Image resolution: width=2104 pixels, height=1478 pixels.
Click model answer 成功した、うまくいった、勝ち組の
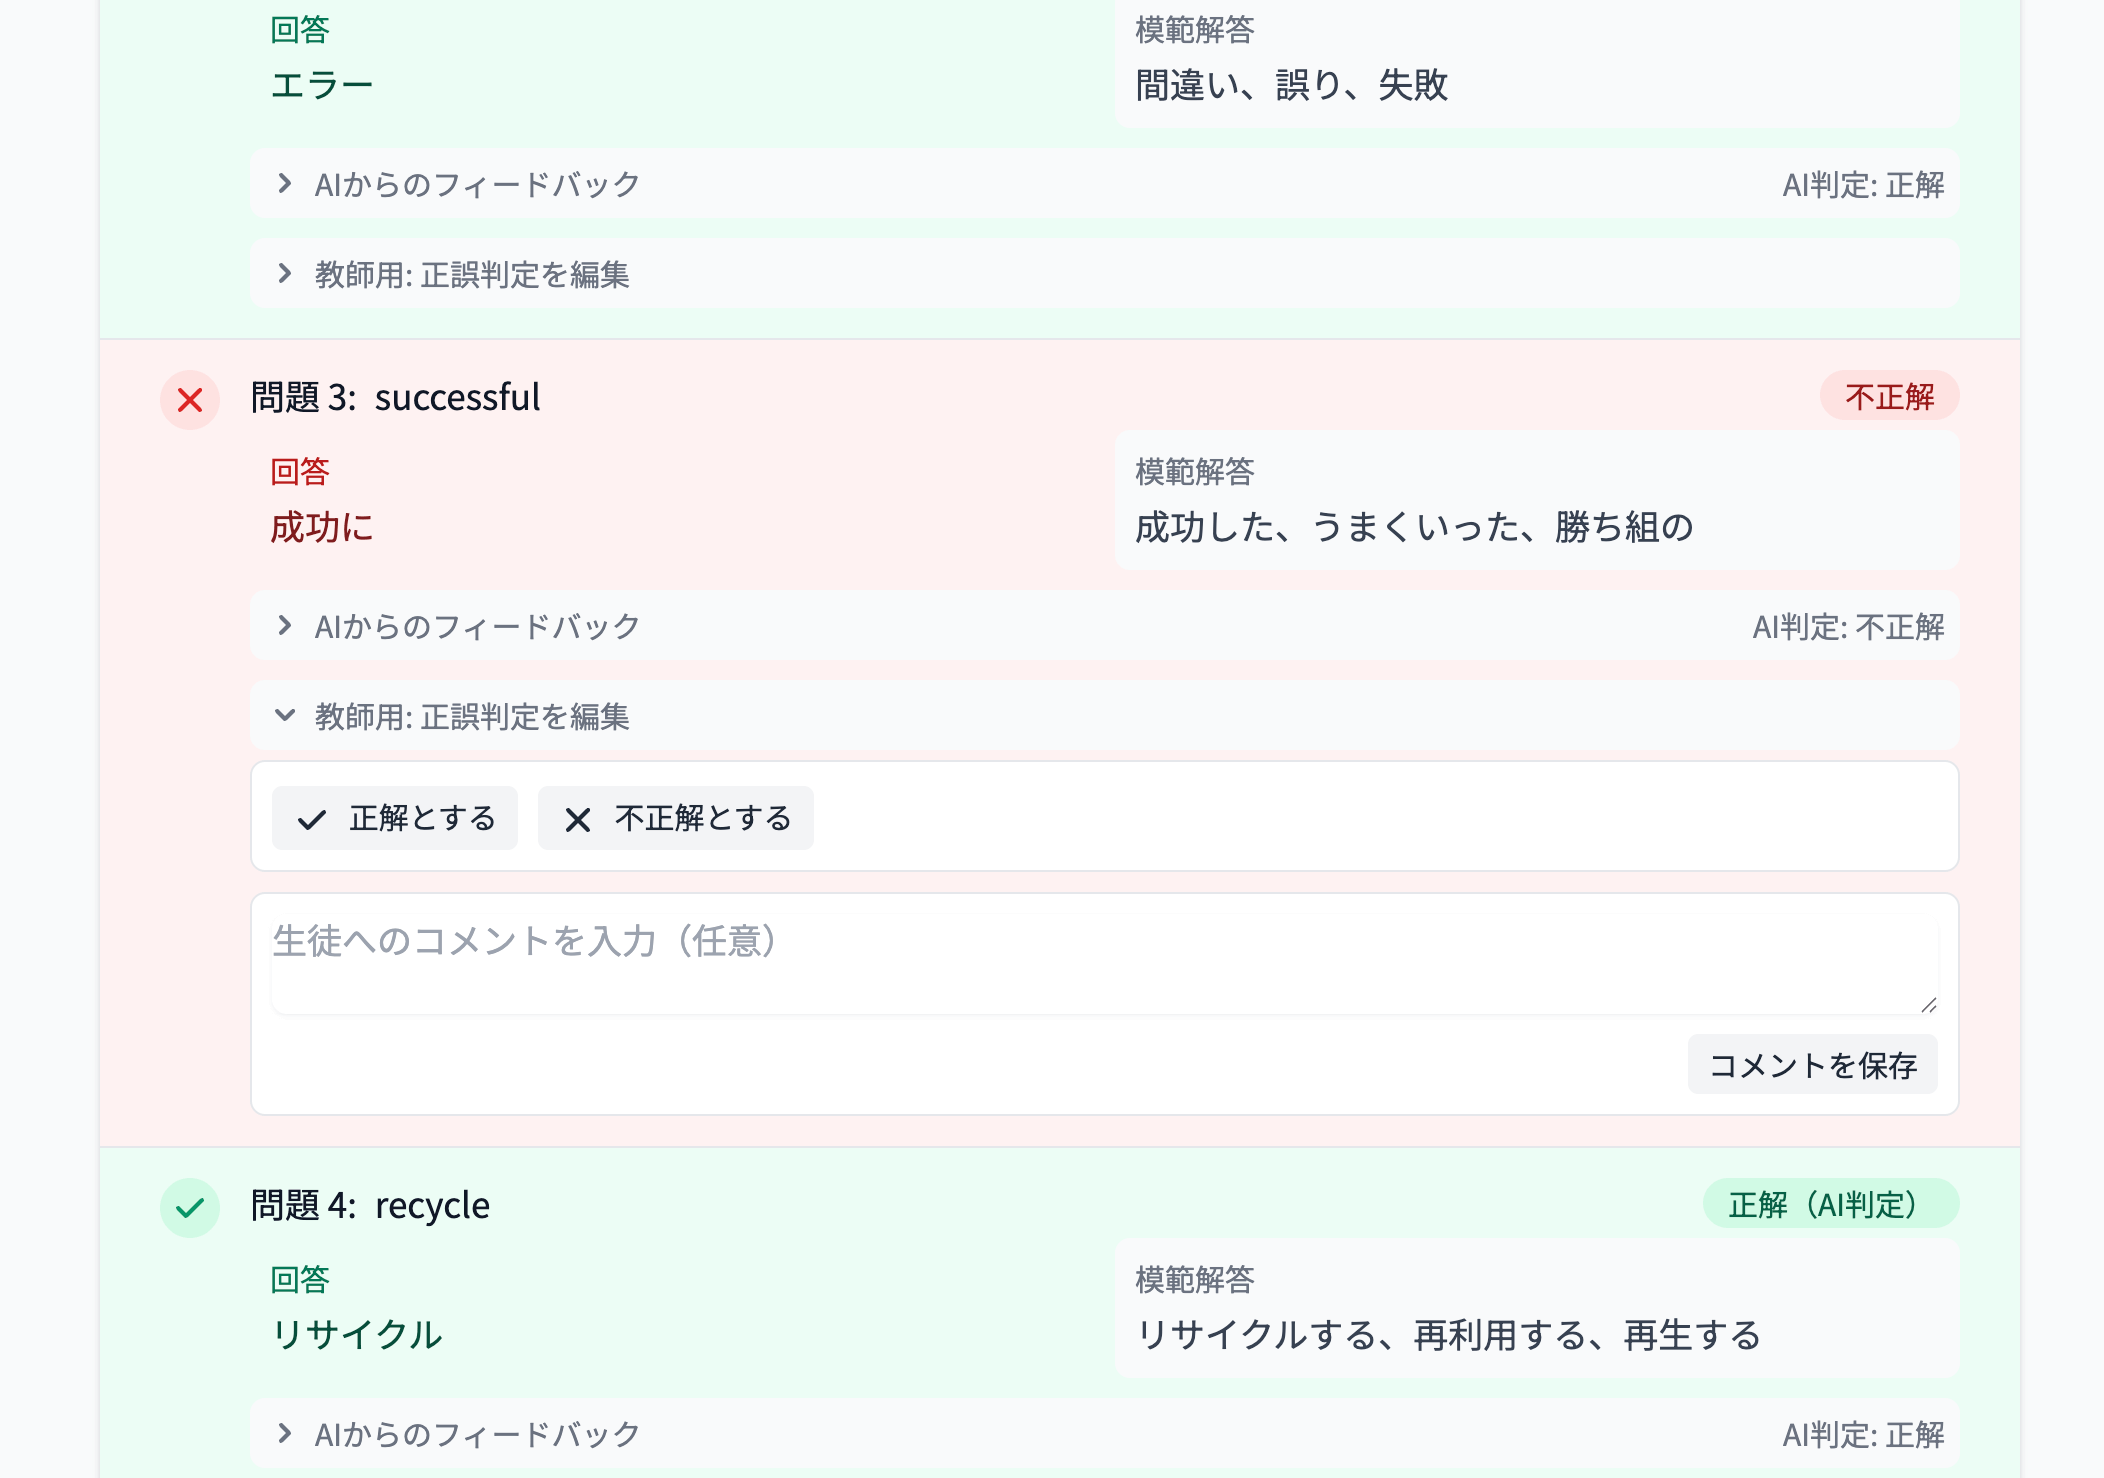1414,527
